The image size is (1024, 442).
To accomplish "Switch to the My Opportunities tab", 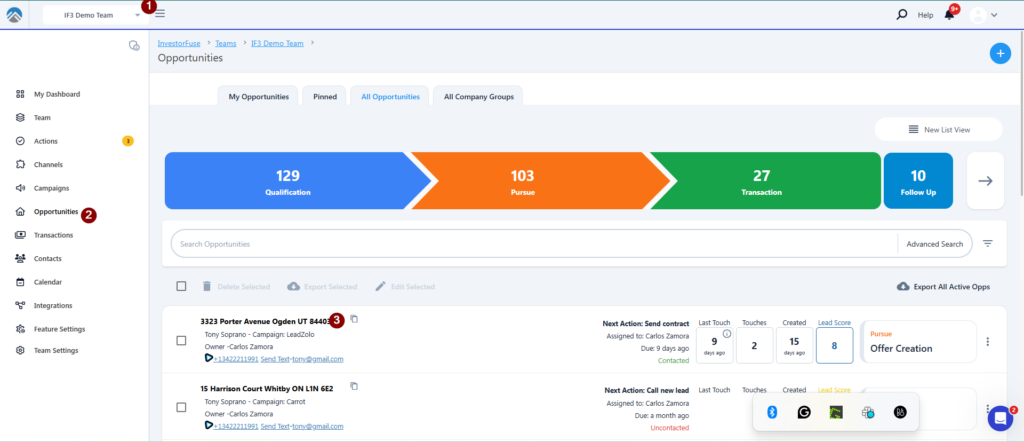I will 258,96.
